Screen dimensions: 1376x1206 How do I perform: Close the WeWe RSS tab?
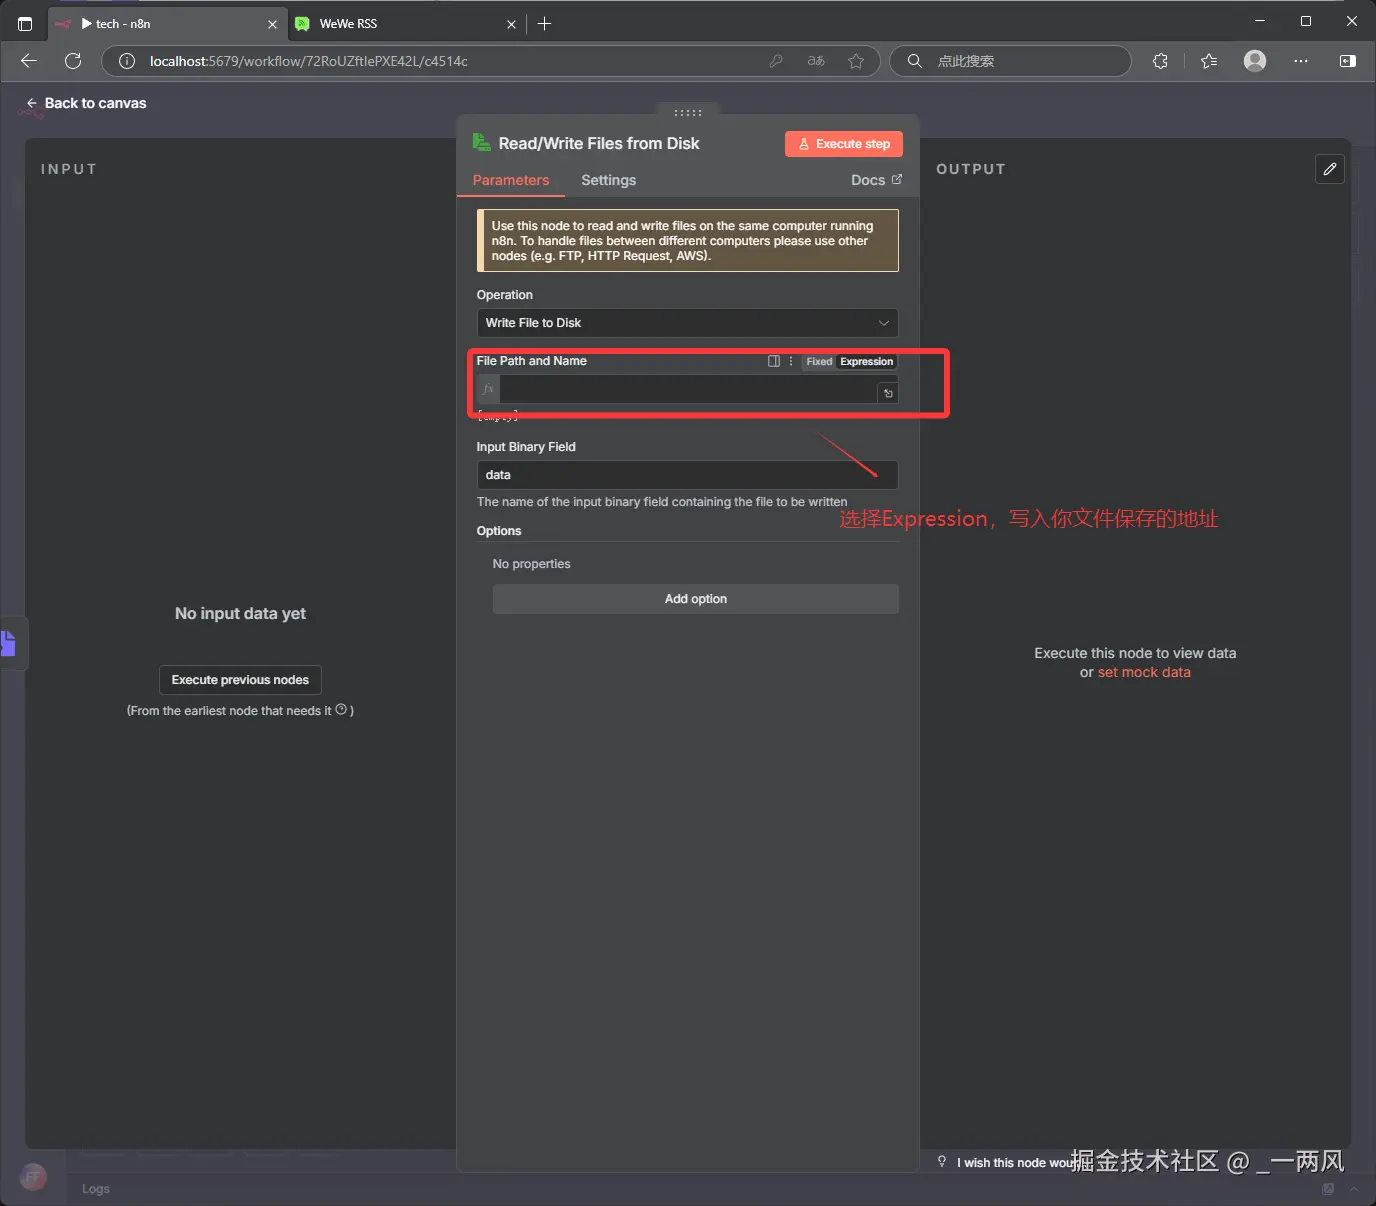(511, 24)
